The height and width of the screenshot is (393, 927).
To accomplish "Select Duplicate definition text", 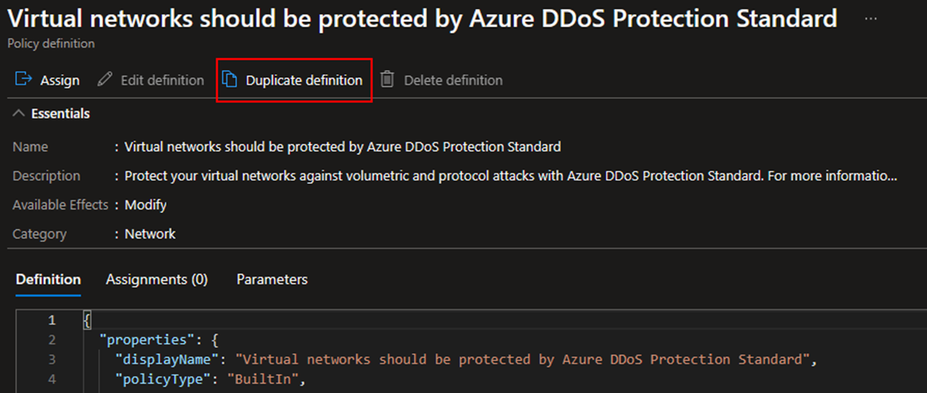I will point(304,80).
